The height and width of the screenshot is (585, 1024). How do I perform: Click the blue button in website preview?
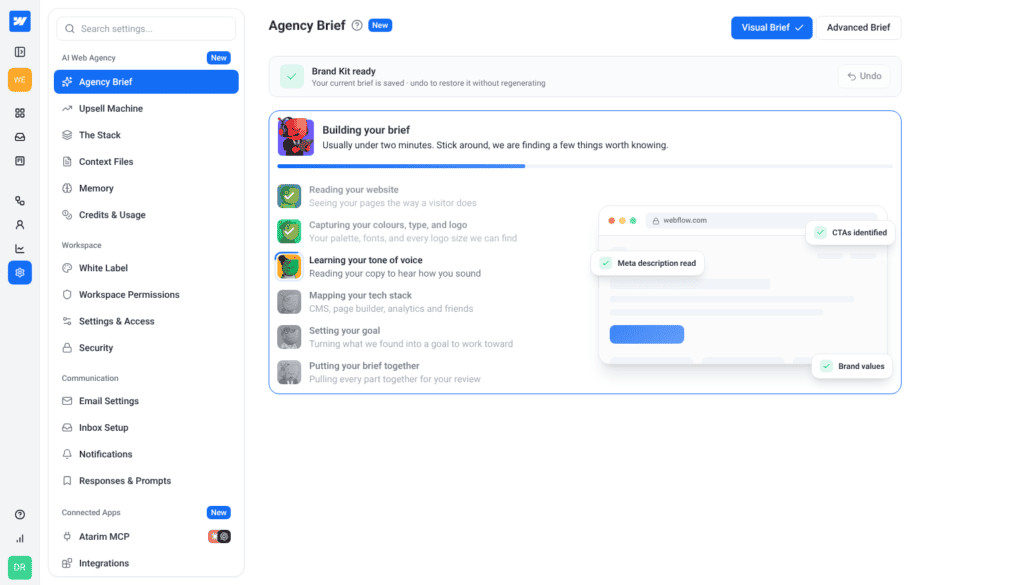[x=647, y=334]
